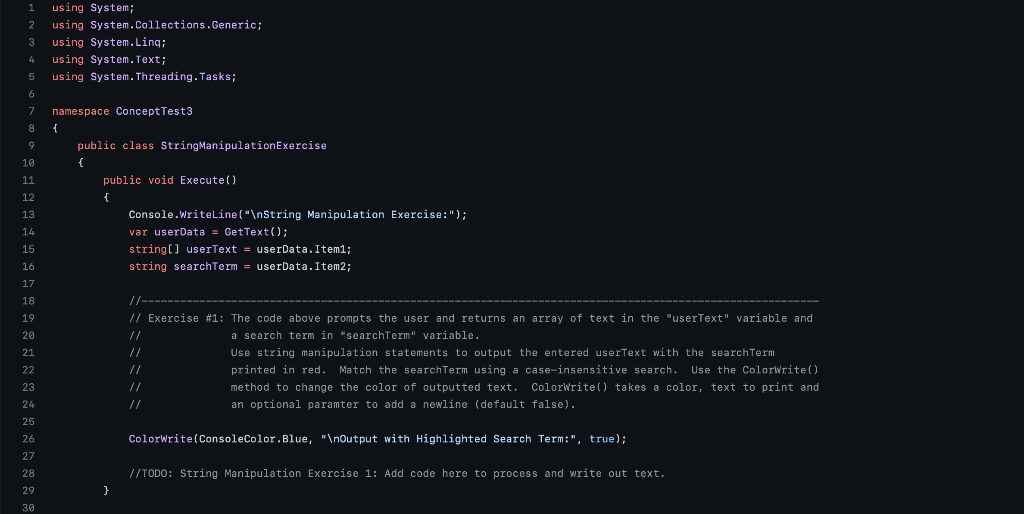1024x514 pixels.
Task: Select line number 1 in the gutter
Action: point(31,8)
